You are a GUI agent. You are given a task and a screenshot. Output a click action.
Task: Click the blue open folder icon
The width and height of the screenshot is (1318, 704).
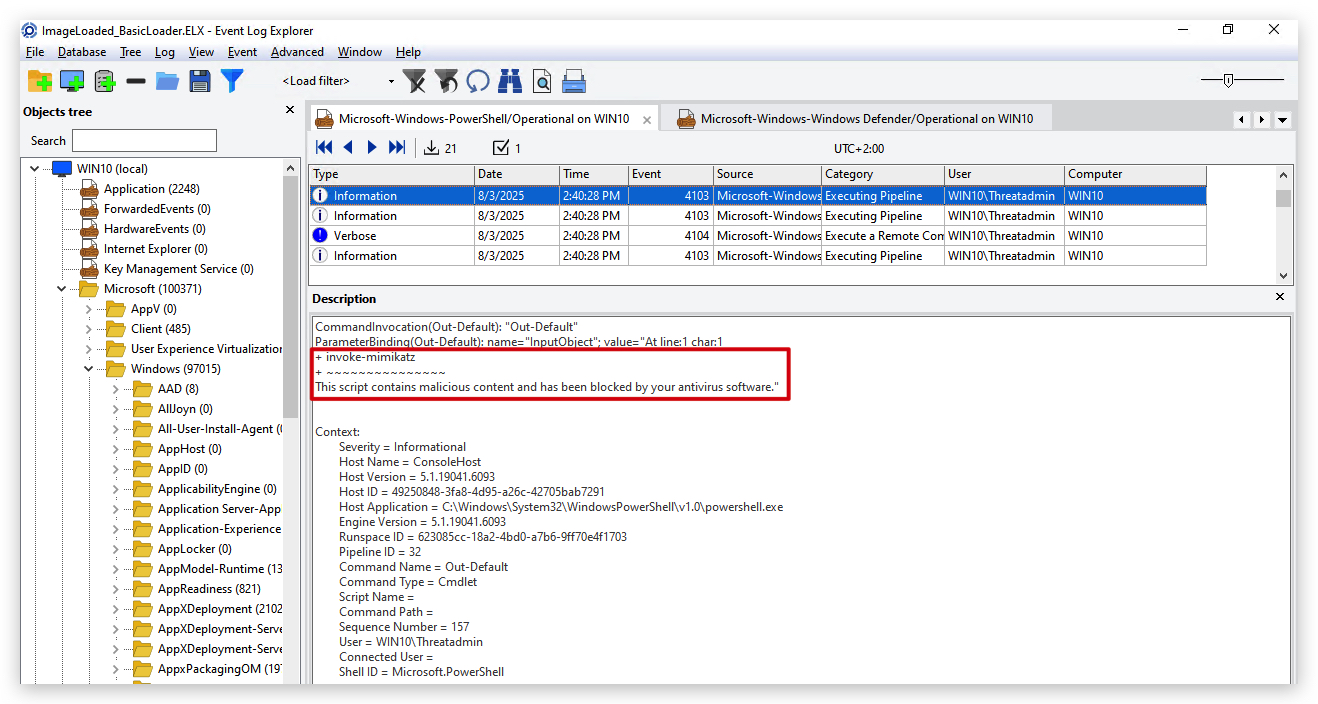click(167, 81)
